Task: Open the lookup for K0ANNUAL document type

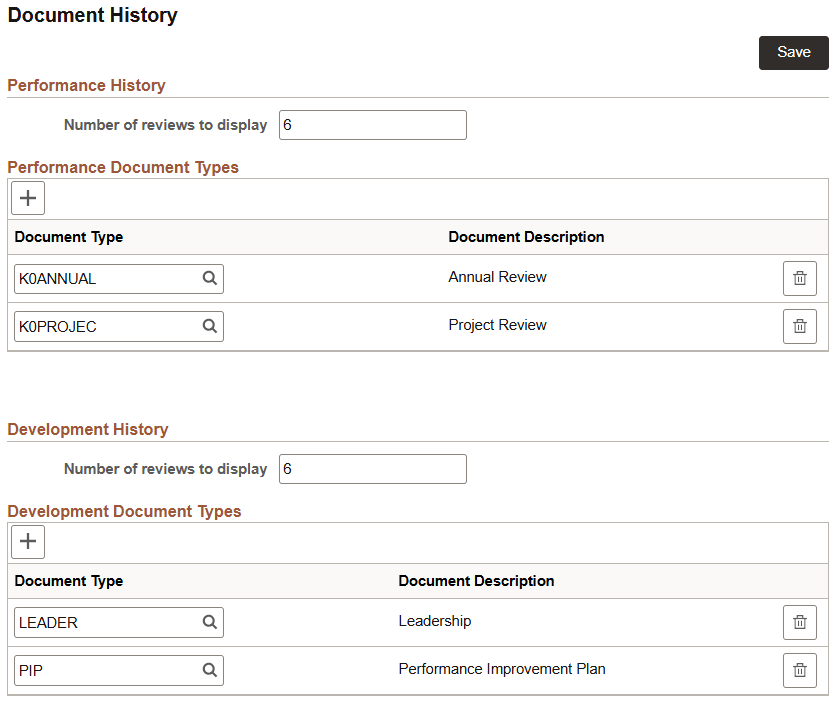Action: pyautogui.click(x=209, y=278)
